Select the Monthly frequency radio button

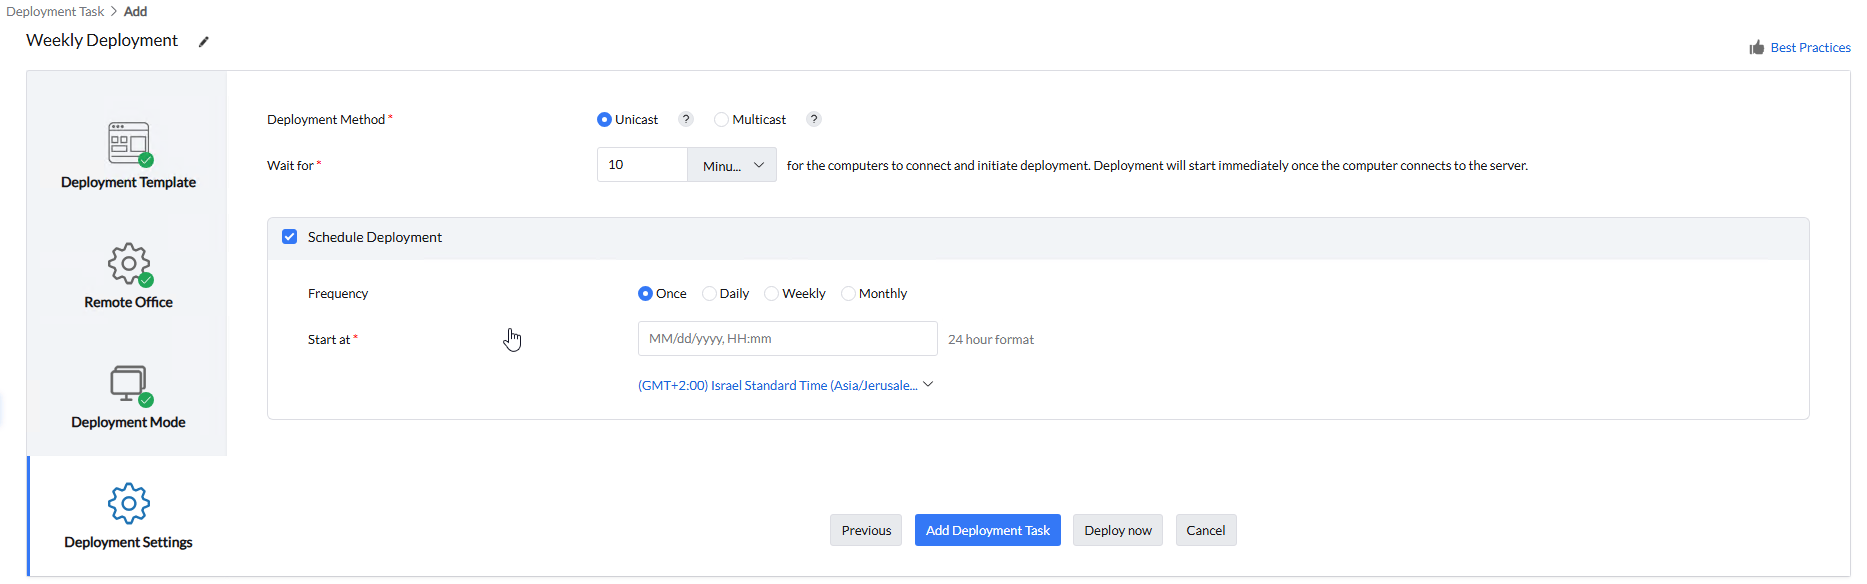[x=848, y=294]
